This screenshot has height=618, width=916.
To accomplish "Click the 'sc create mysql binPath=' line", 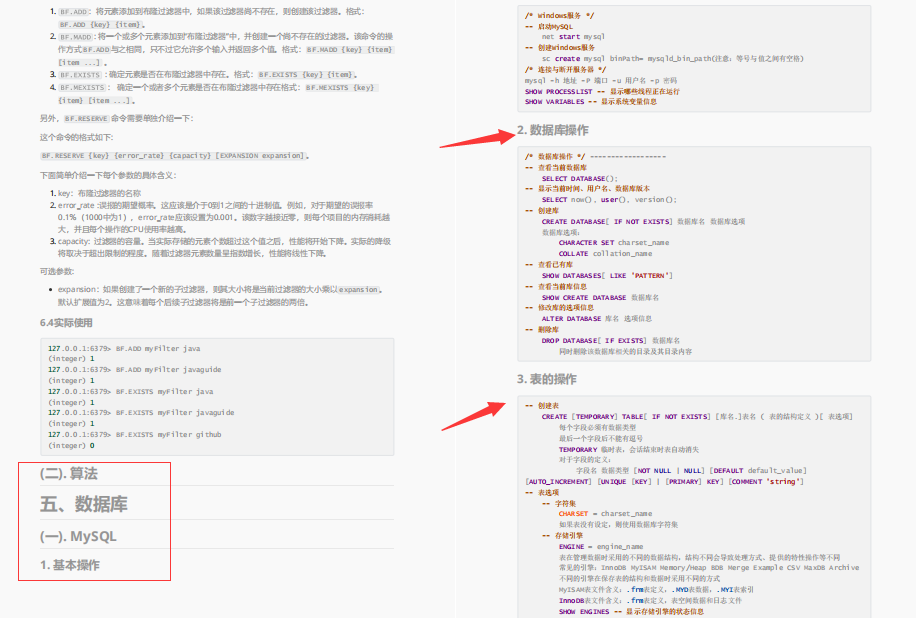I will (x=672, y=58).
